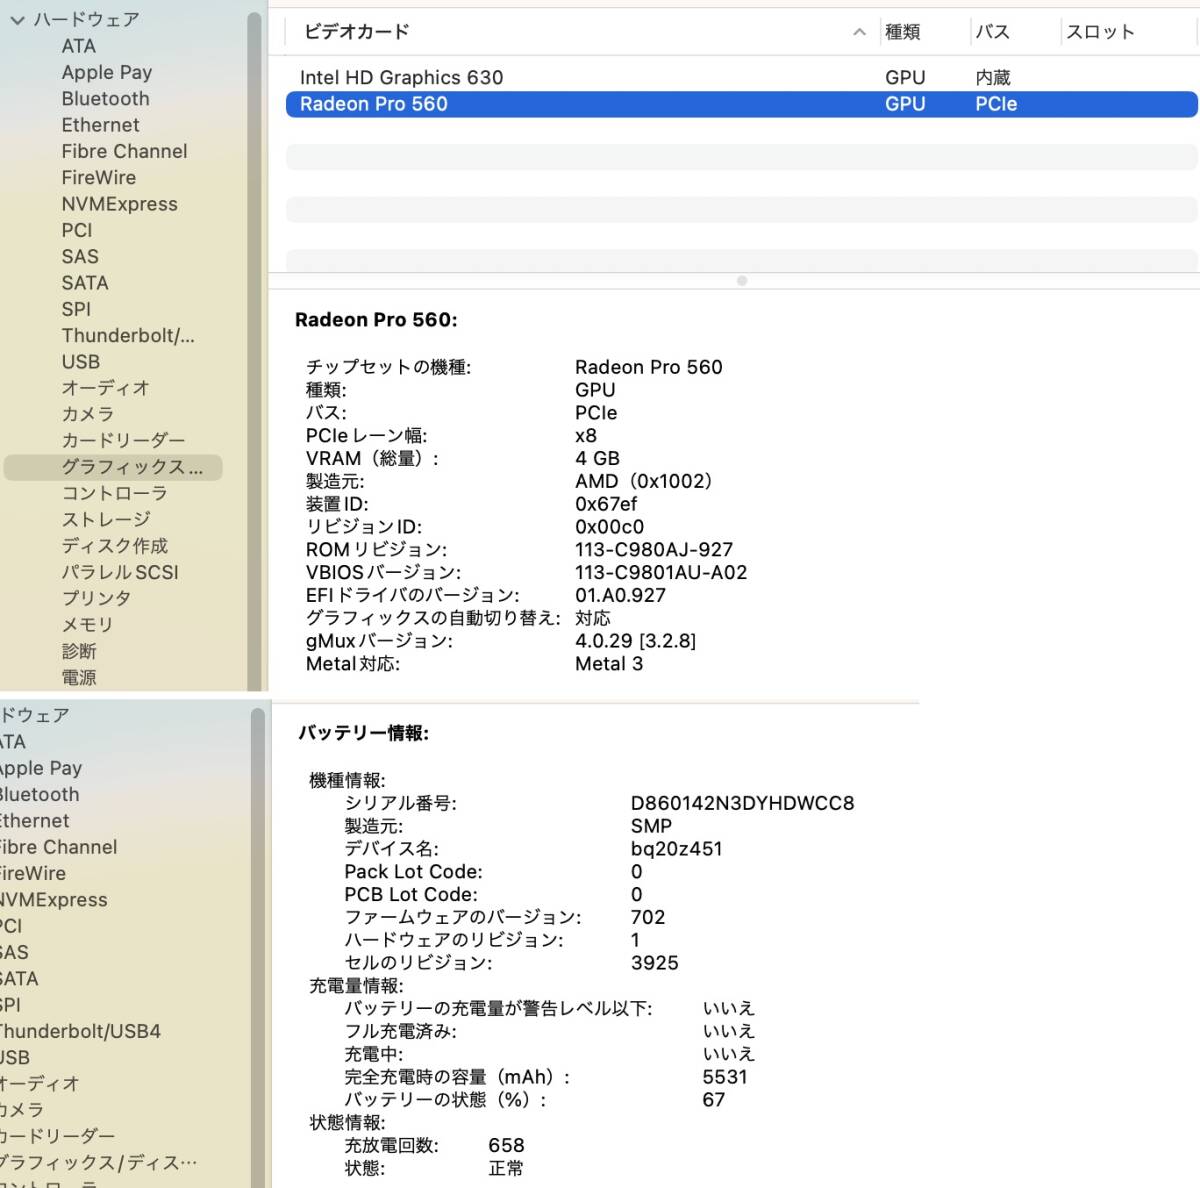Open カードリーダー in the lower sidebar

[57, 1136]
